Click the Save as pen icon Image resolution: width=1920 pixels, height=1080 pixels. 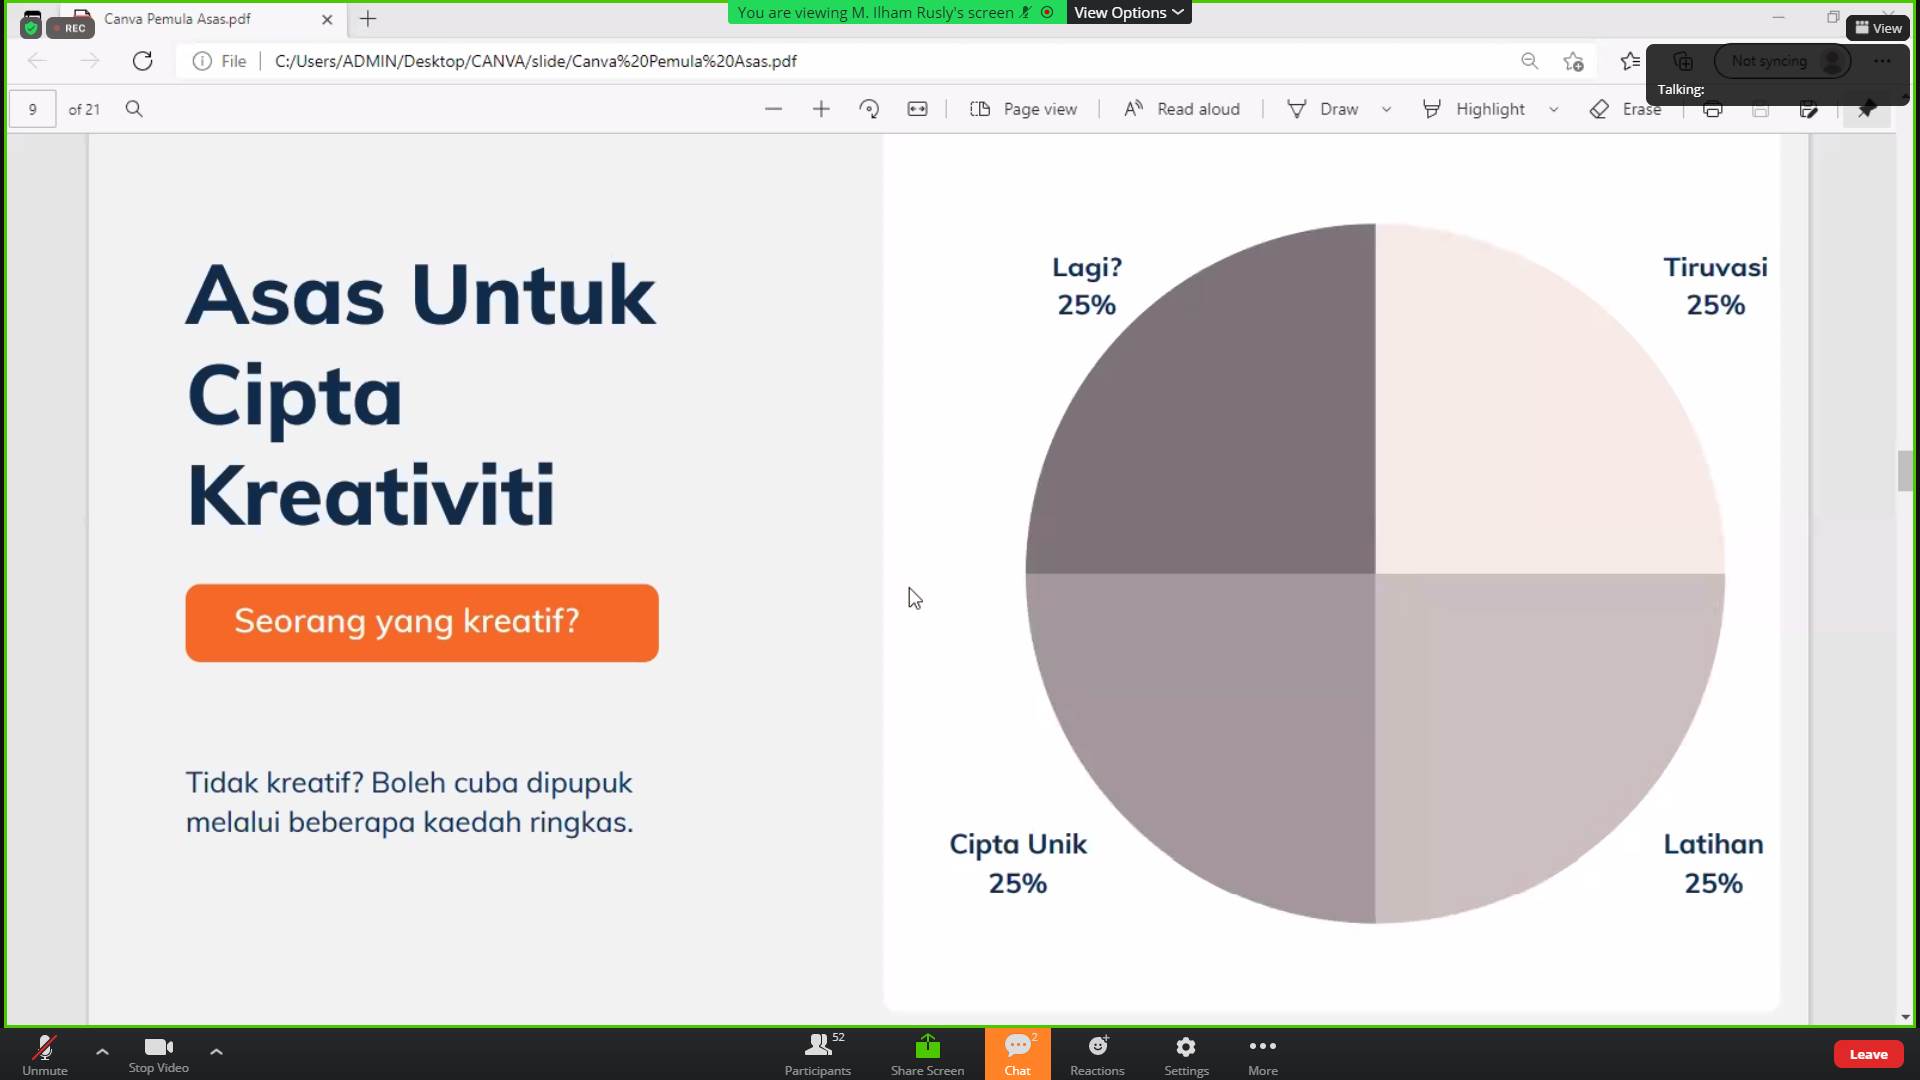click(x=1809, y=110)
